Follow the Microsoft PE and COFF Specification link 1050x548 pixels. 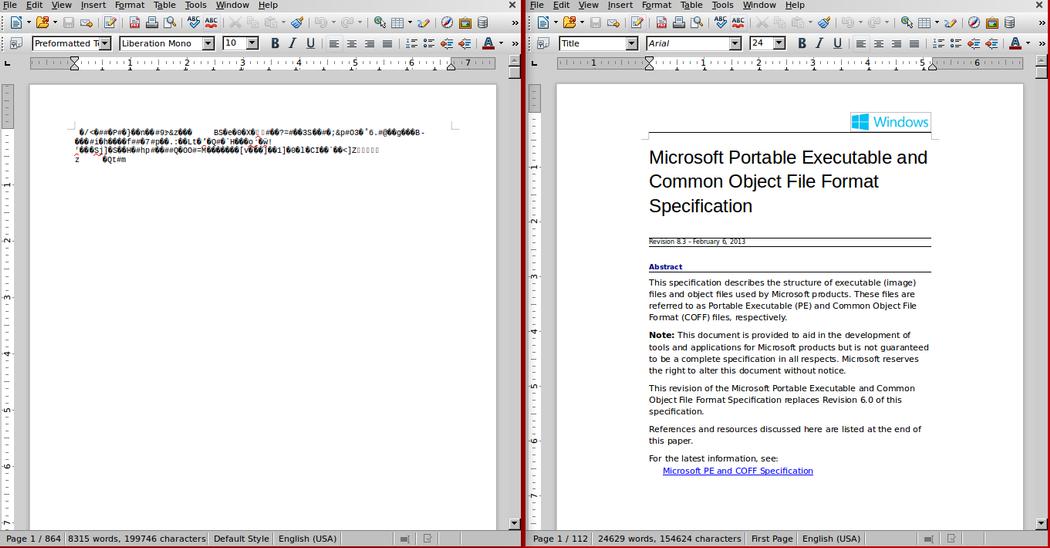click(x=738, y=471)
